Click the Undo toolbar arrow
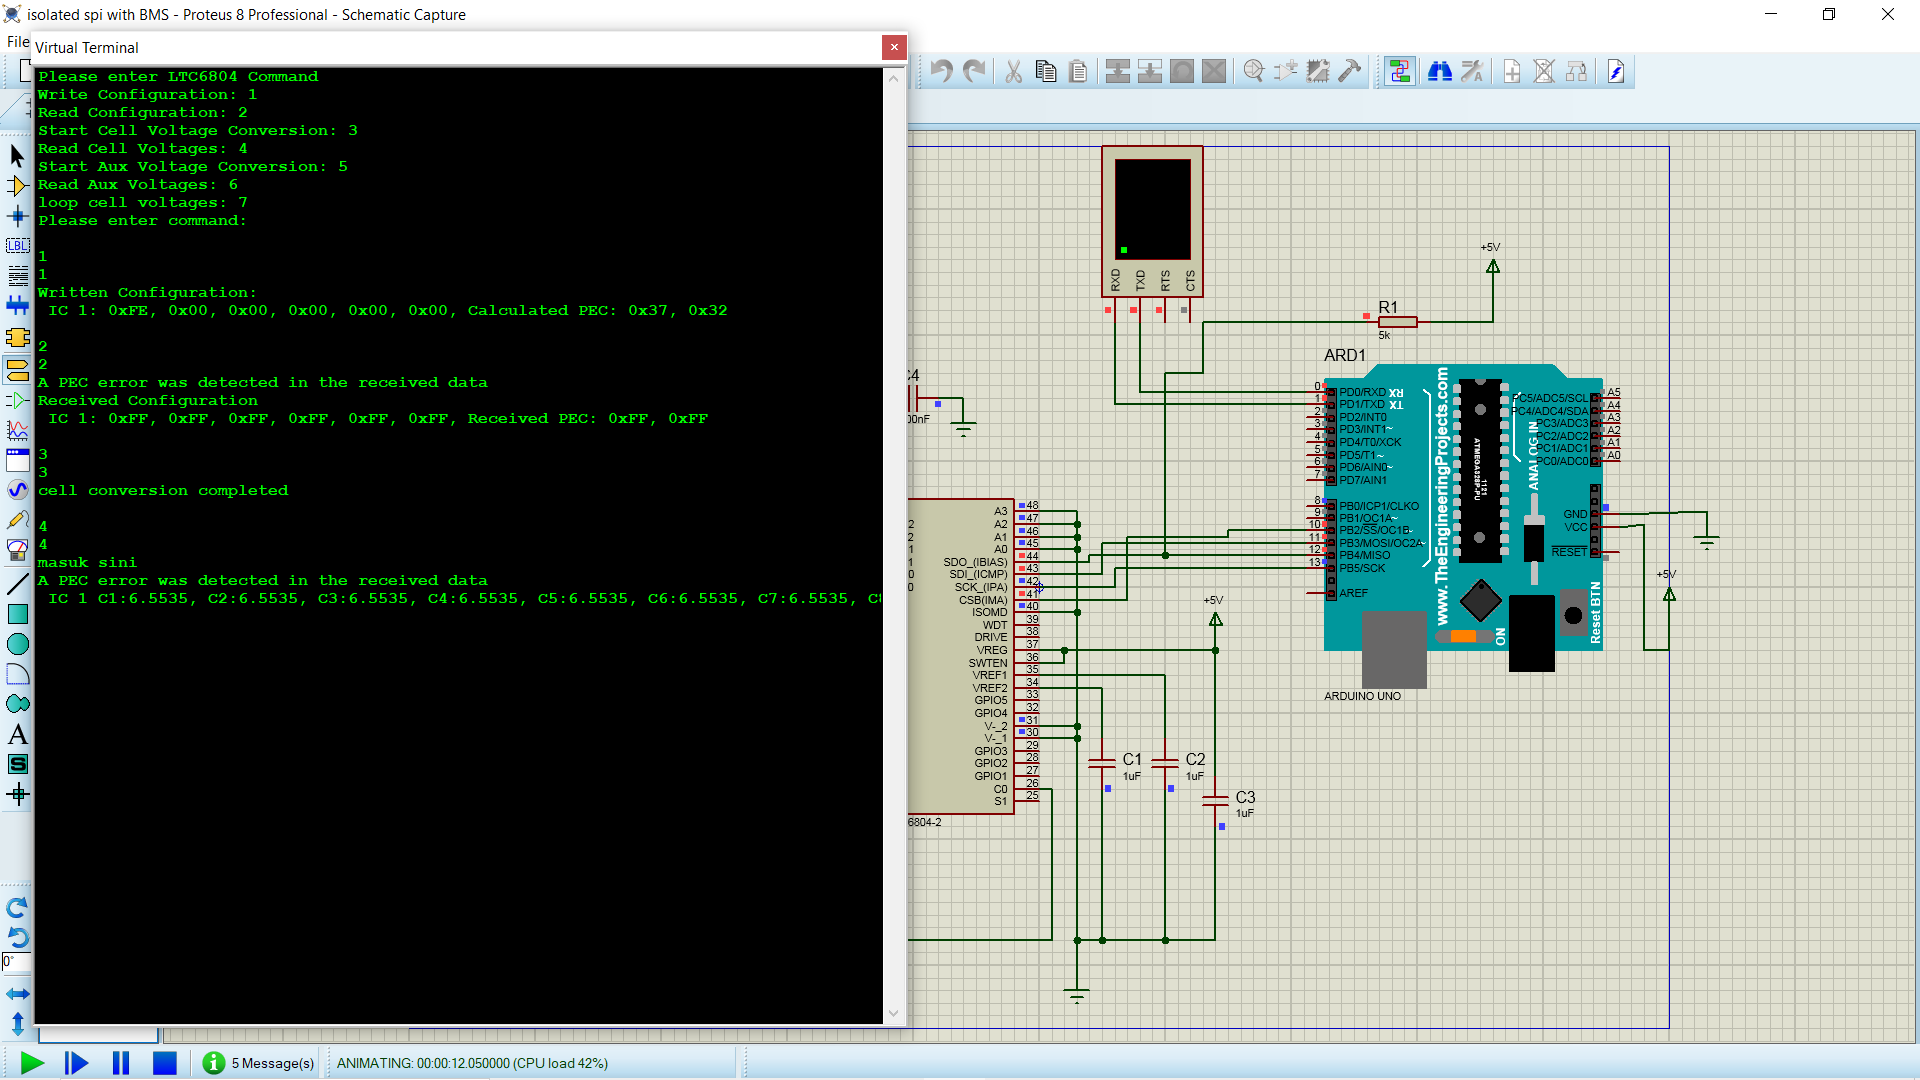1920x1080 pixels. [941, 71]
